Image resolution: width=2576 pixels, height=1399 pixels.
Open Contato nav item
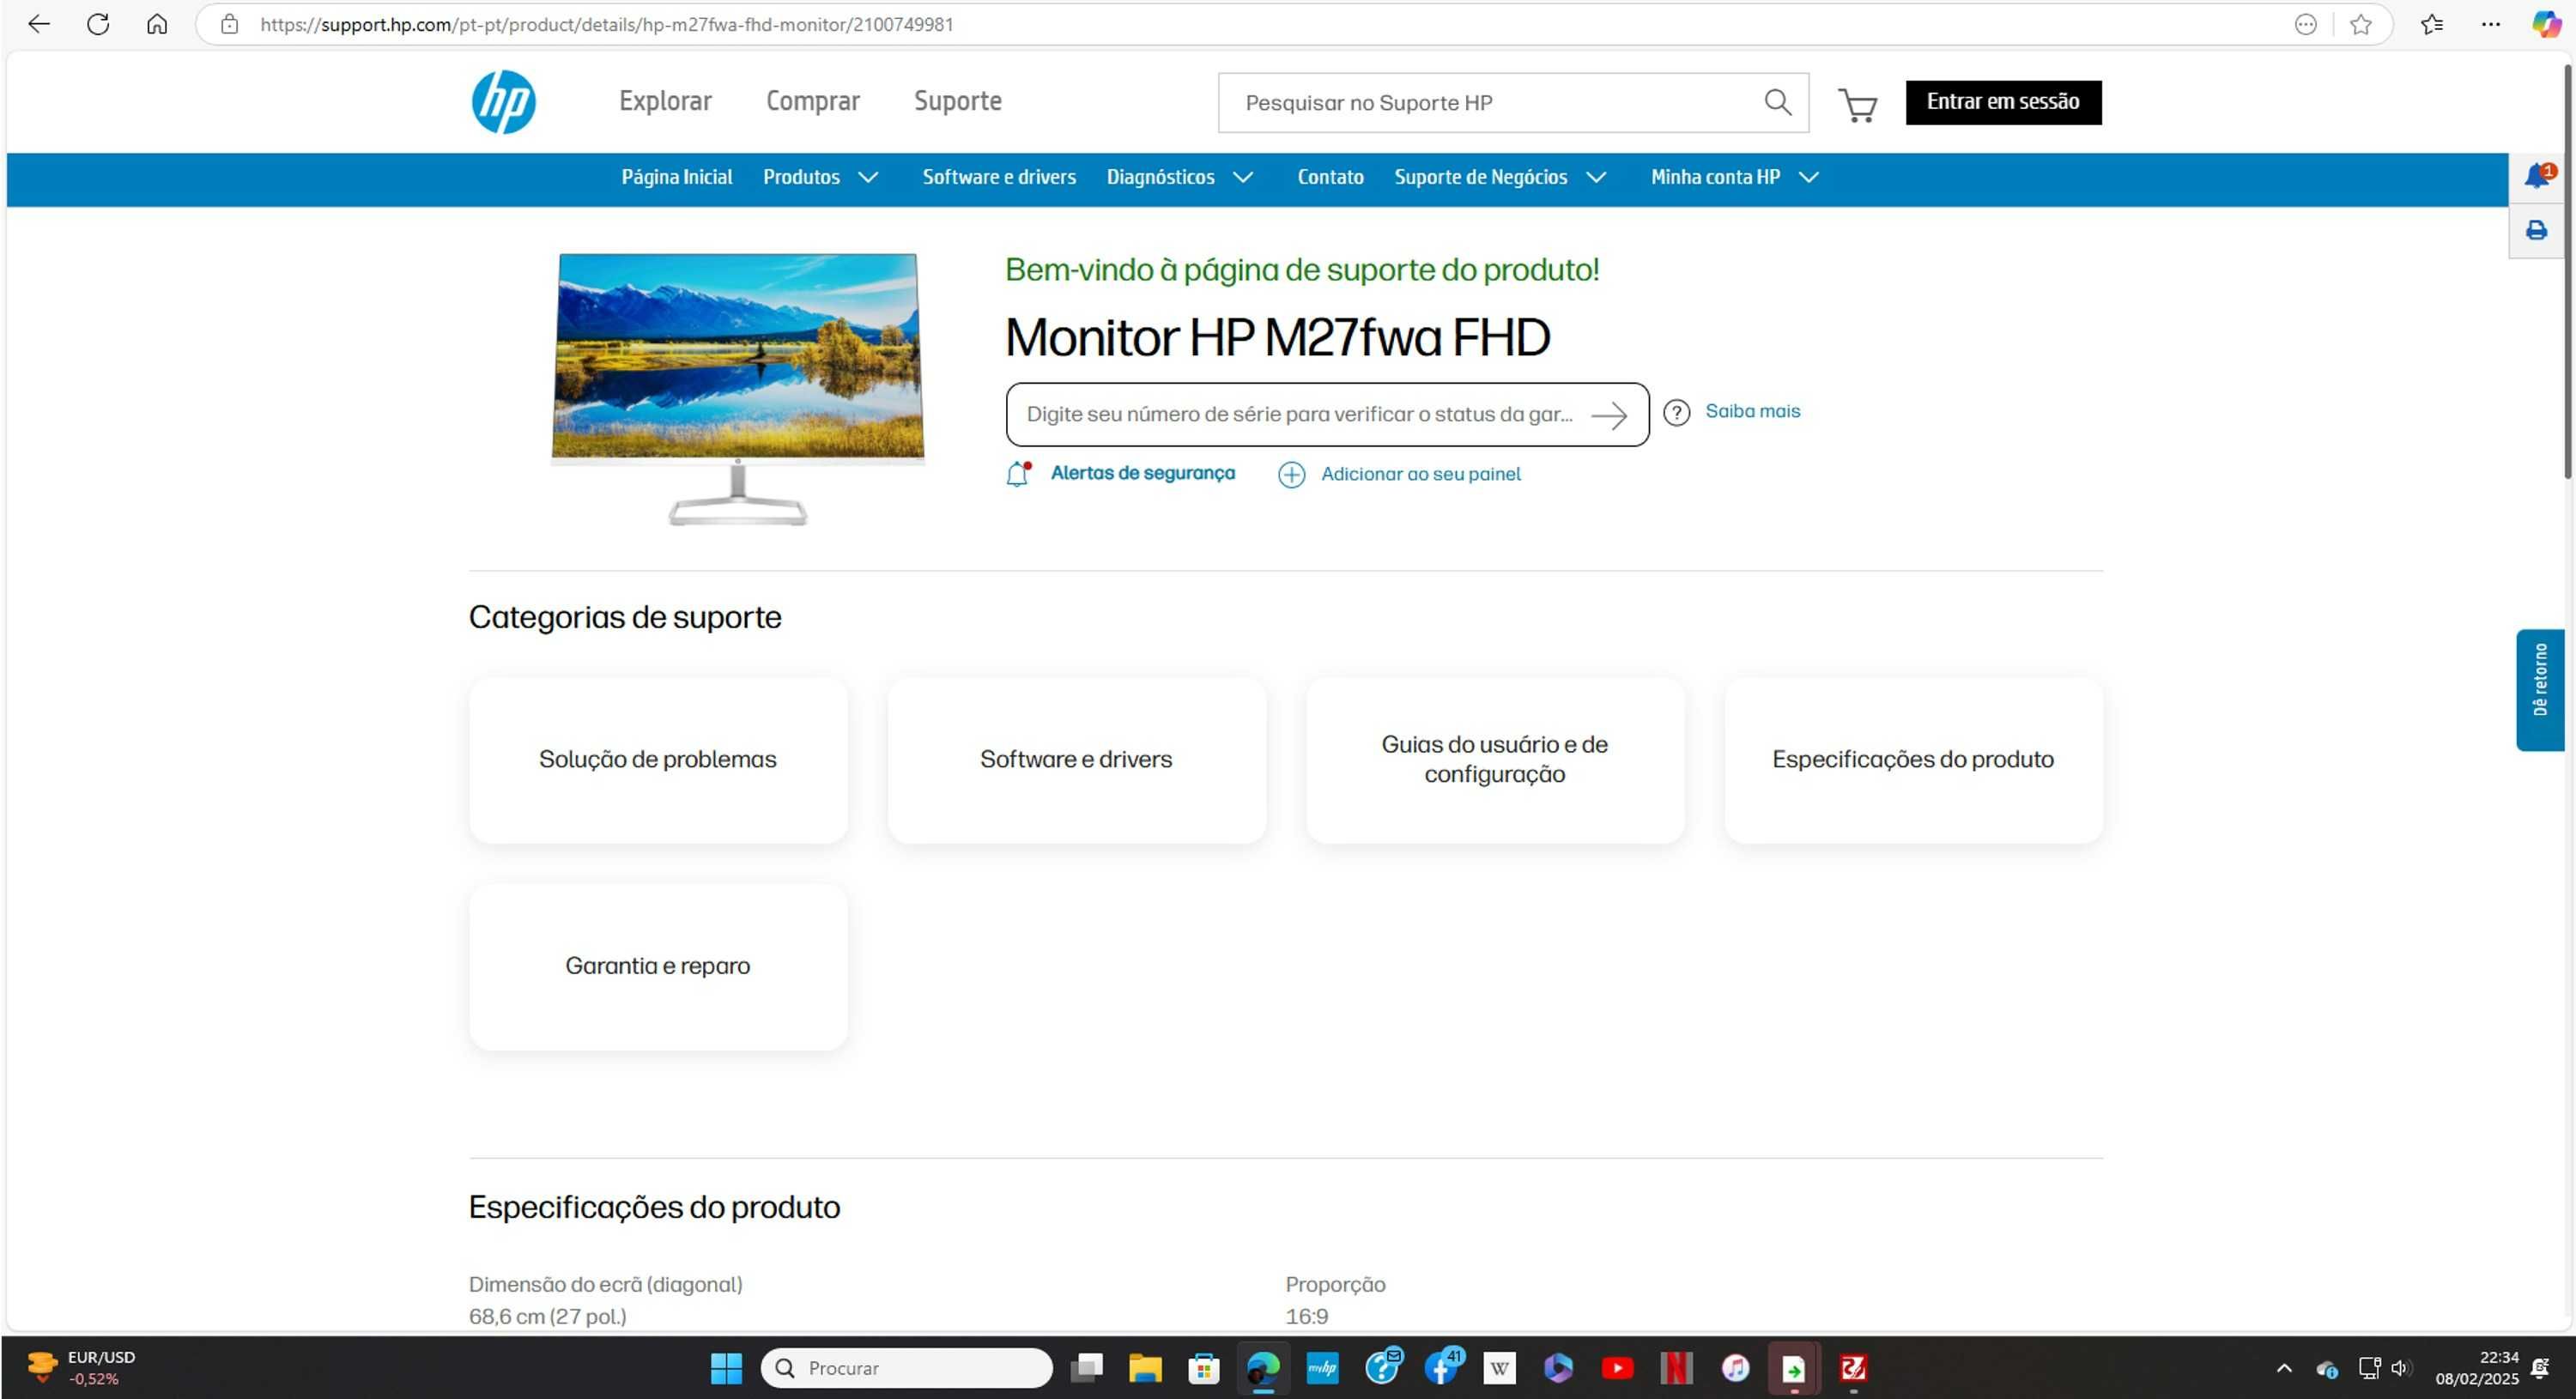point(1330,177)
